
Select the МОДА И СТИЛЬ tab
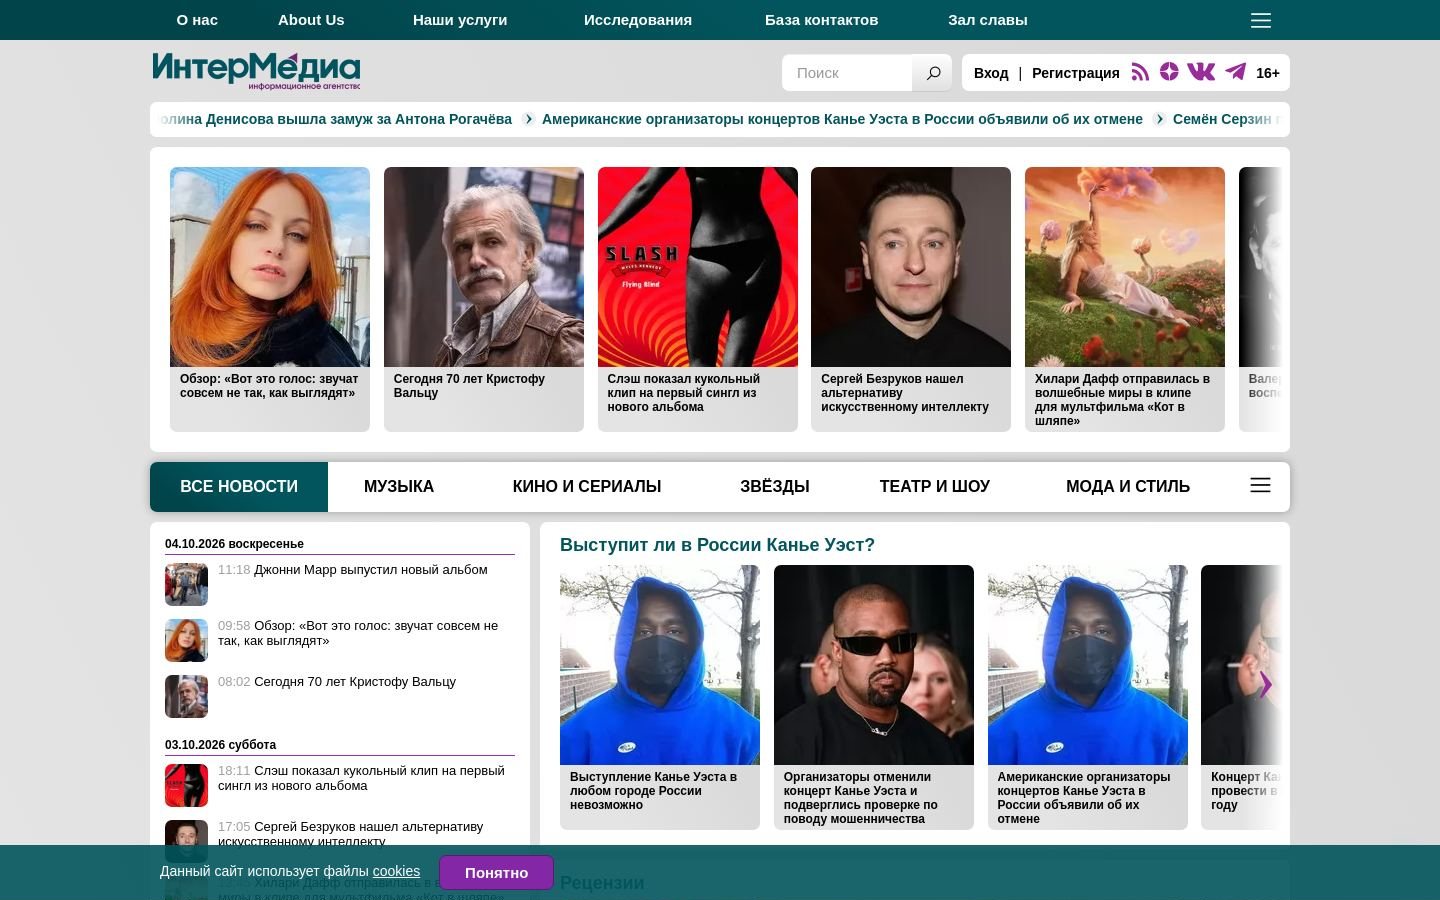tap(1128, 487)
